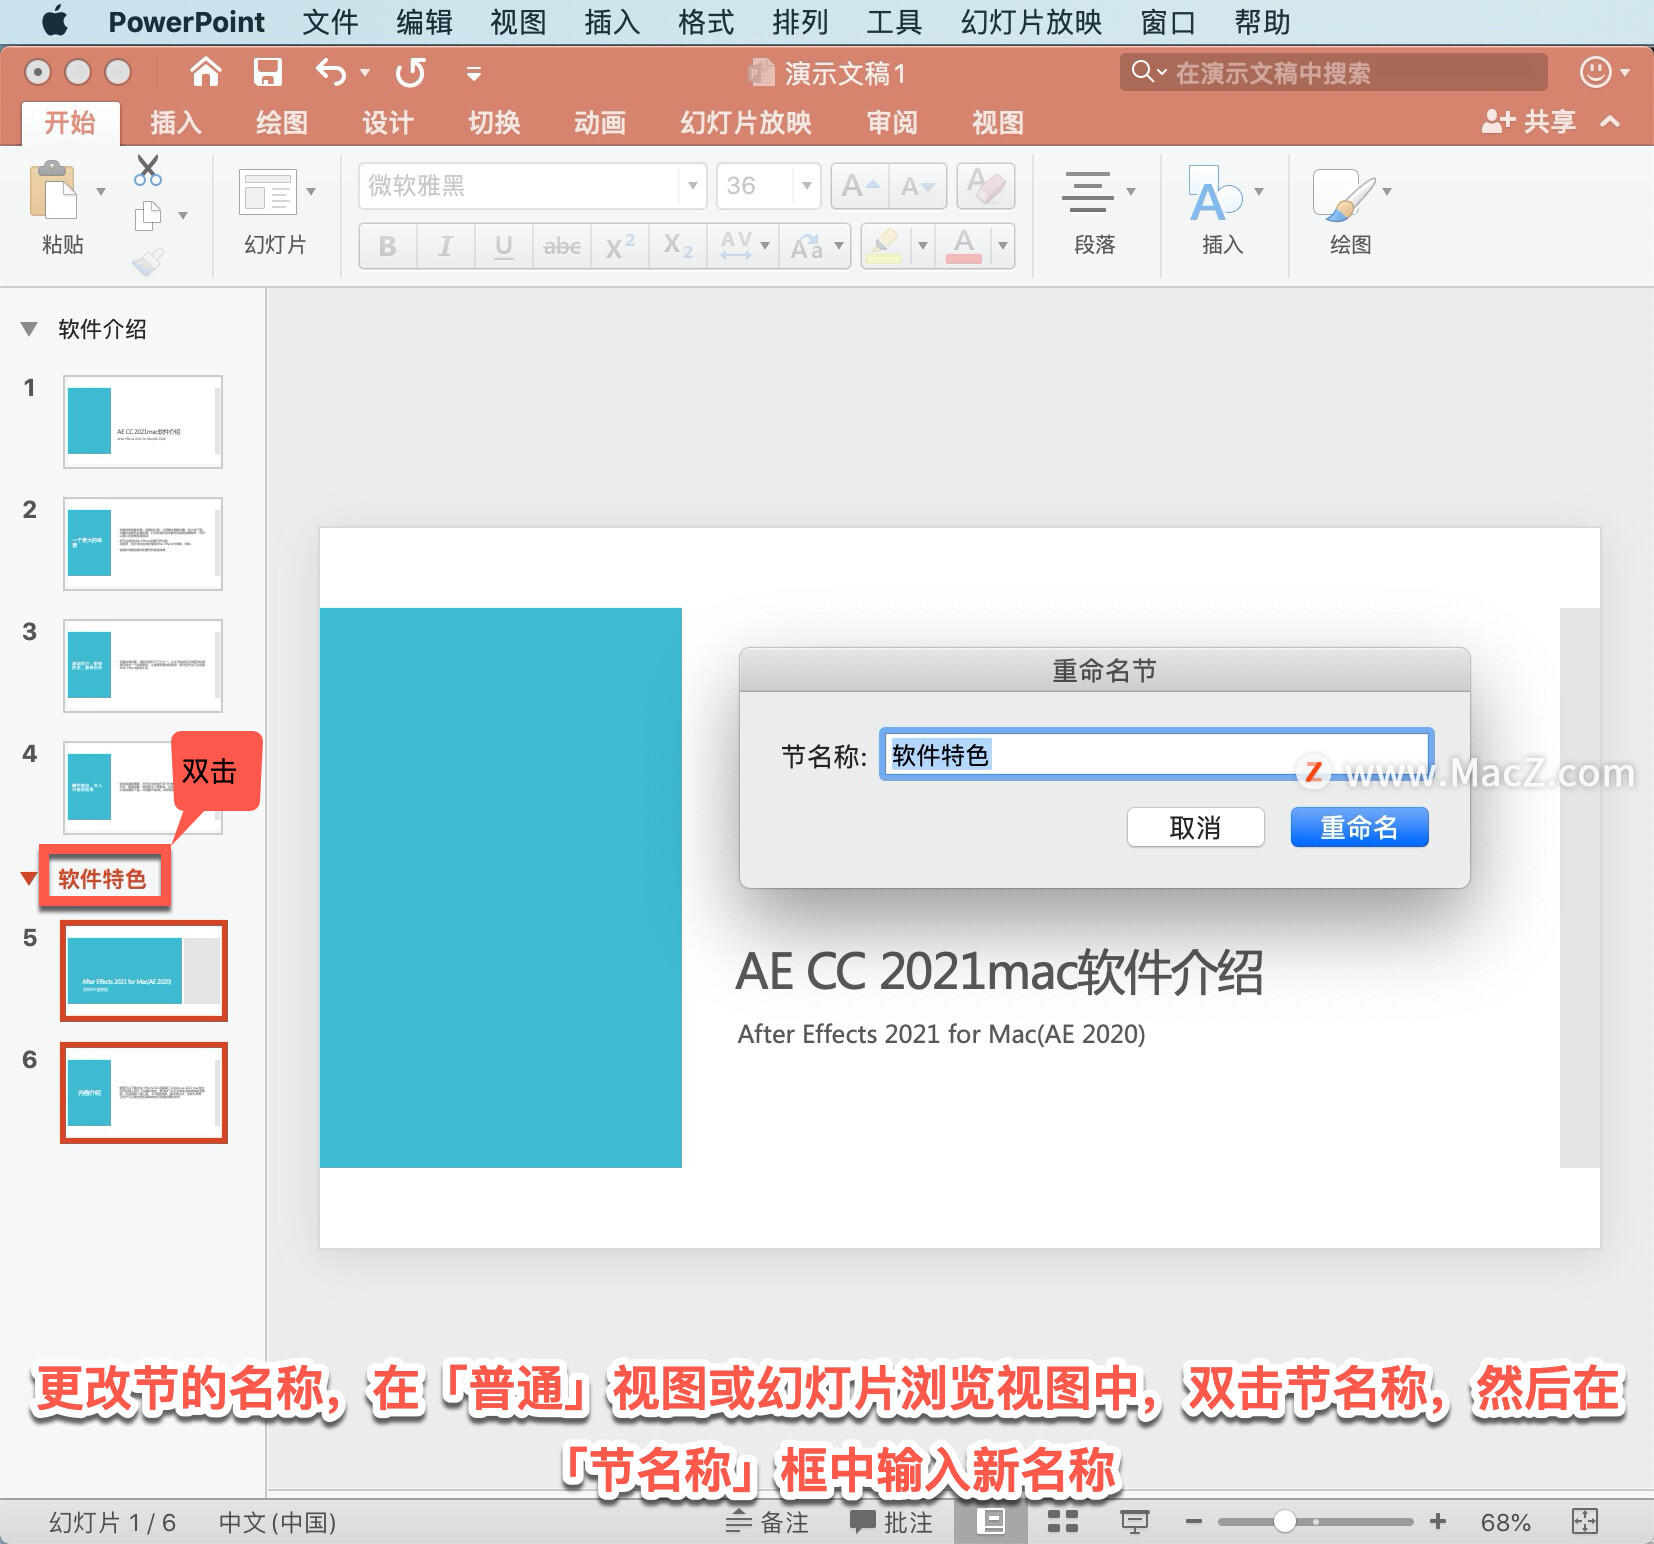Screen dimensions: 1654x1544
Task: Switch to the 切换 ribbon tab
Action: [x=494, y=123]
